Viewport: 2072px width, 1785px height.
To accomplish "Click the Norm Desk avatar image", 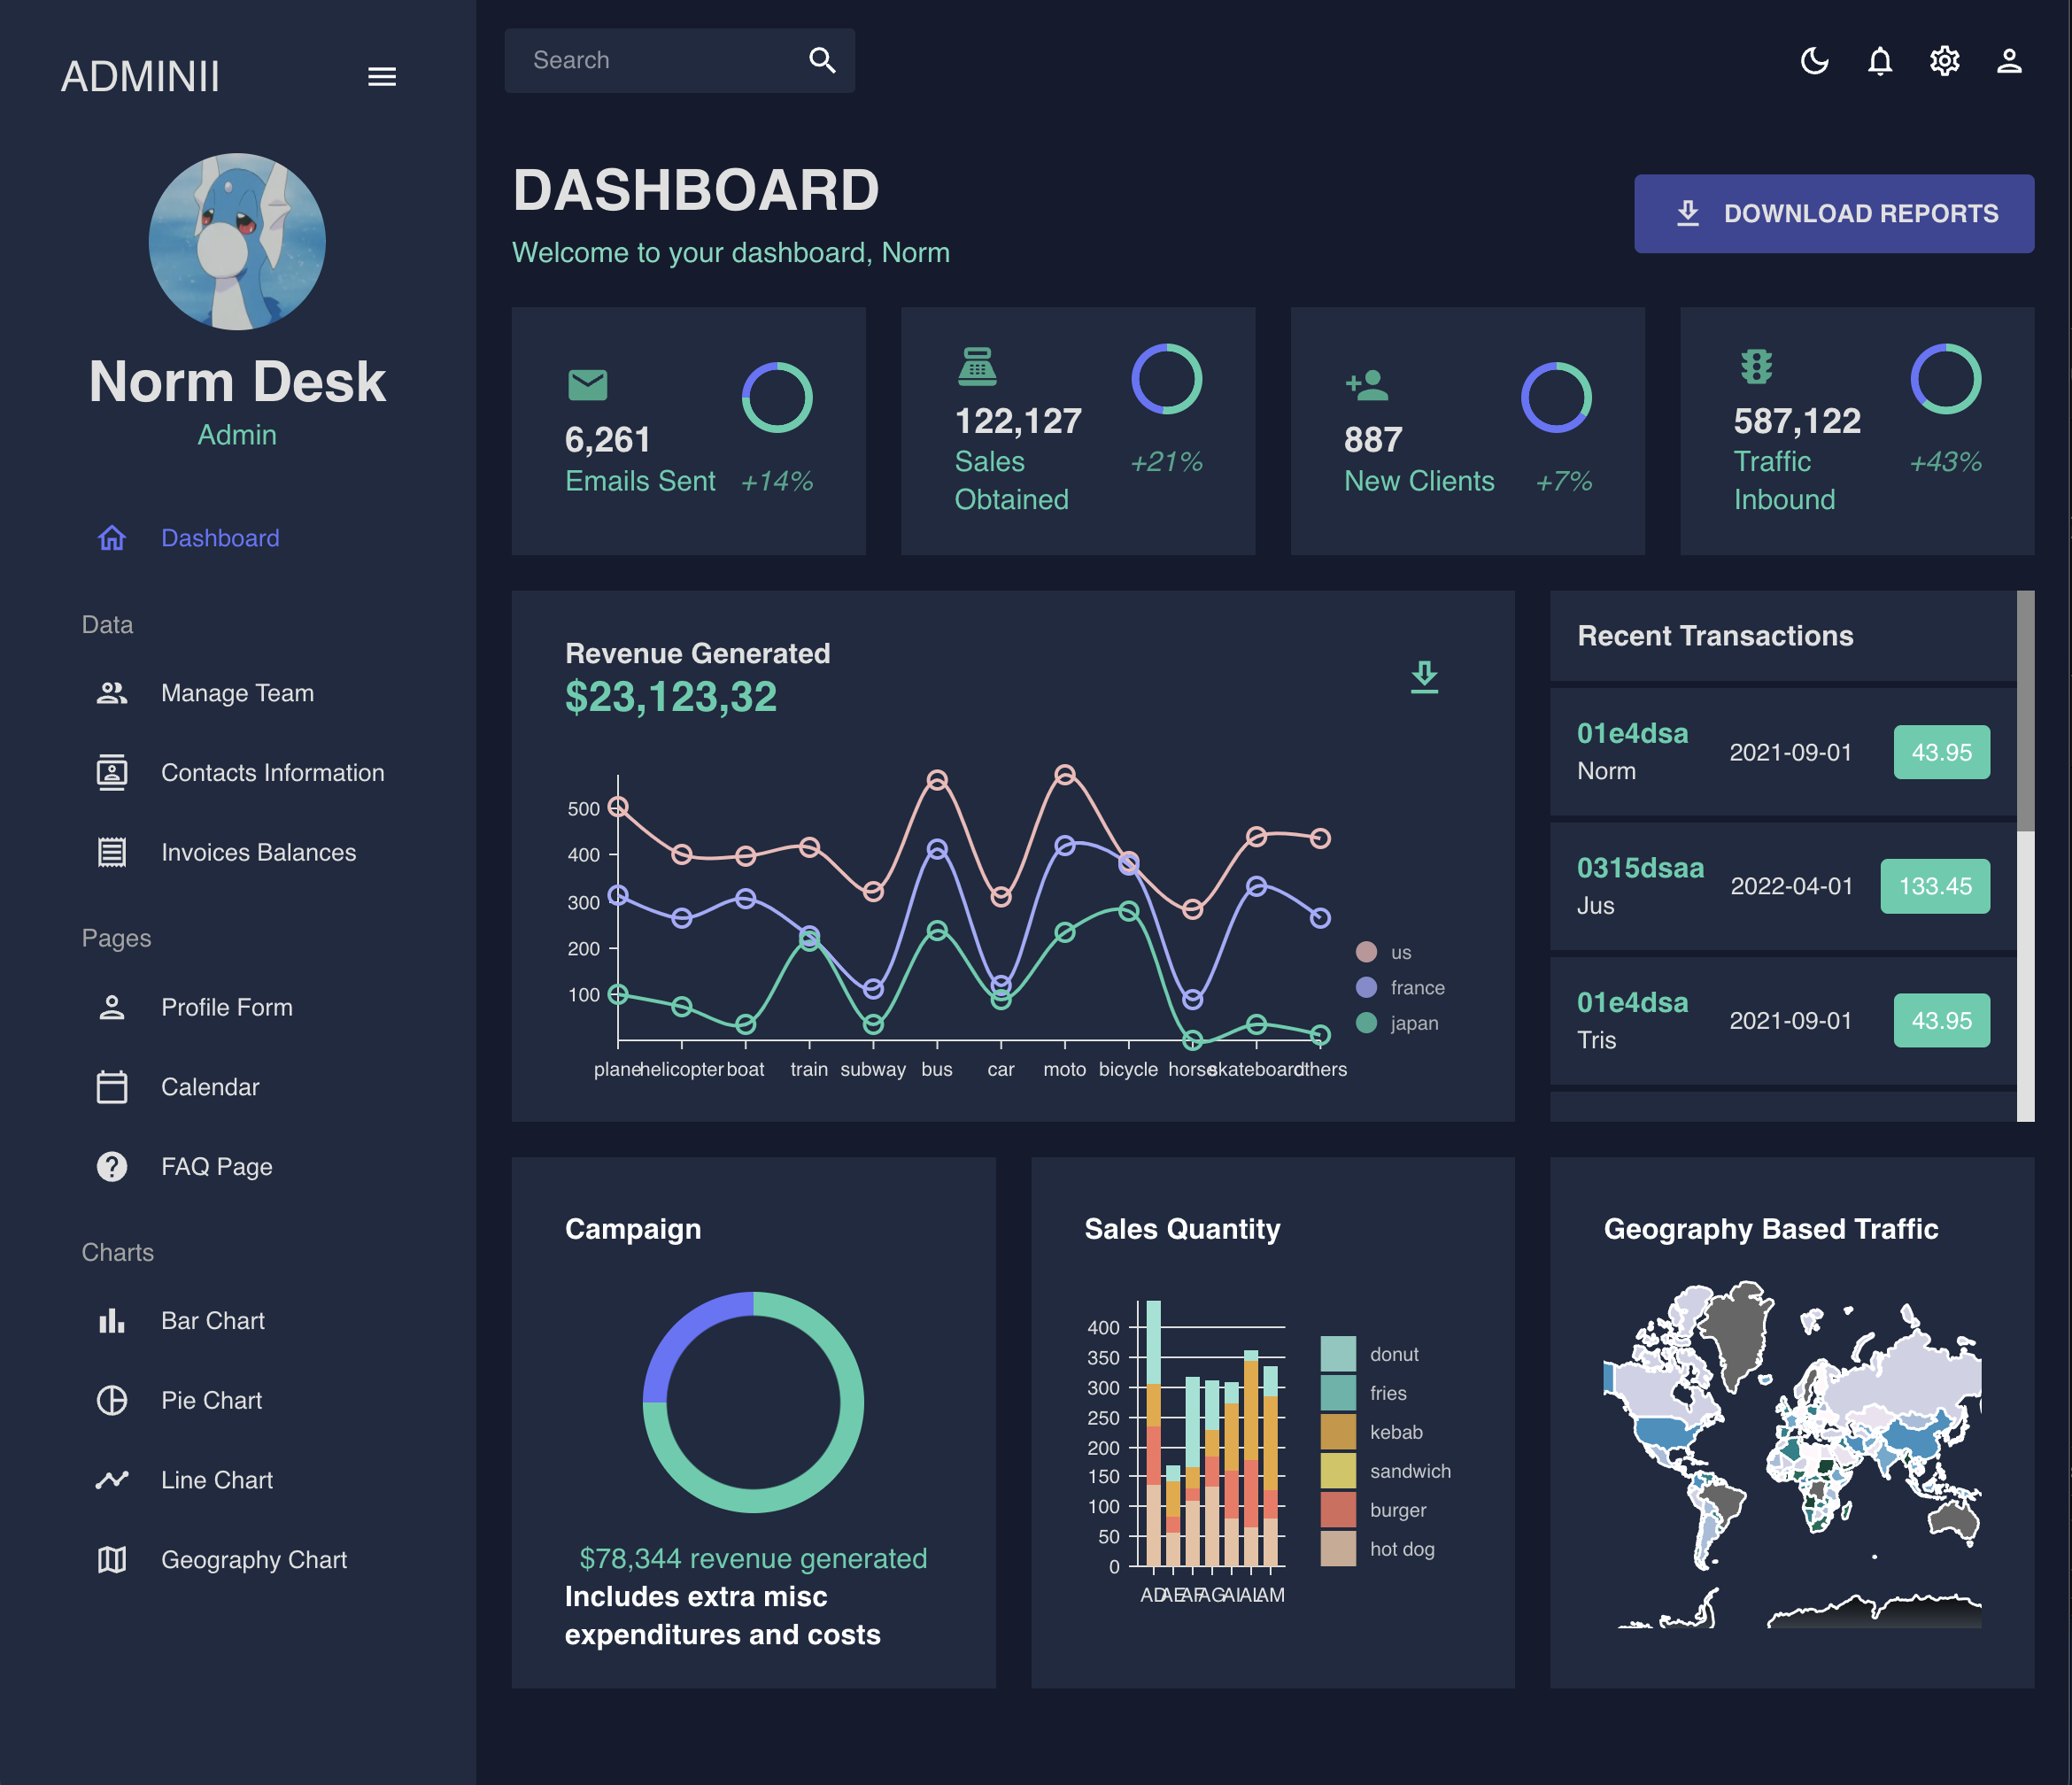I will 237,241.
